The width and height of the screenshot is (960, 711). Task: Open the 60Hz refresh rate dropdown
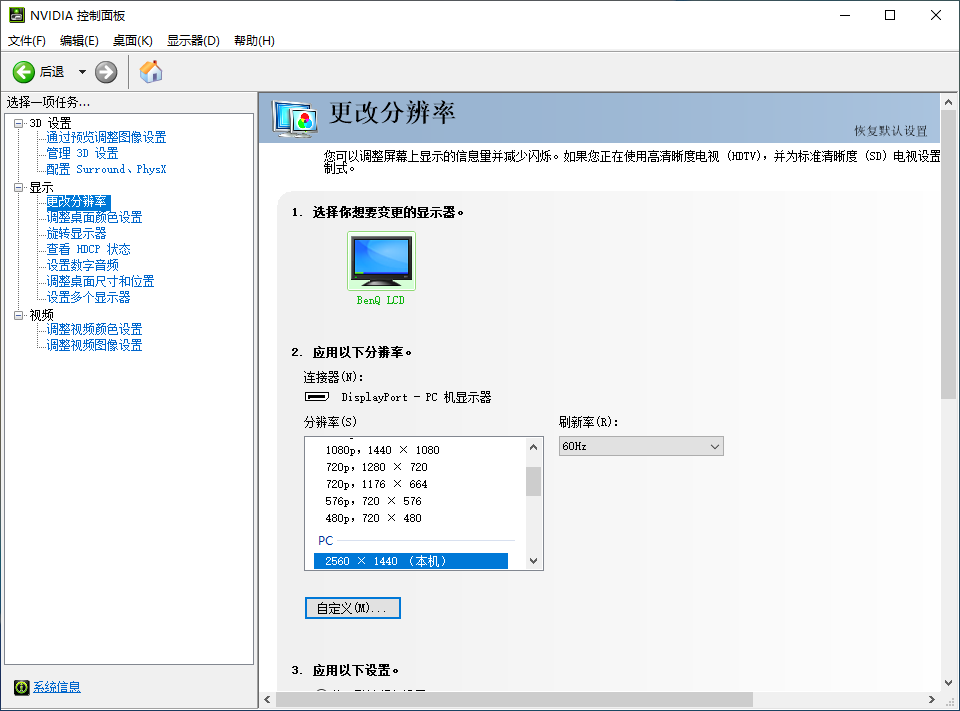641,446
